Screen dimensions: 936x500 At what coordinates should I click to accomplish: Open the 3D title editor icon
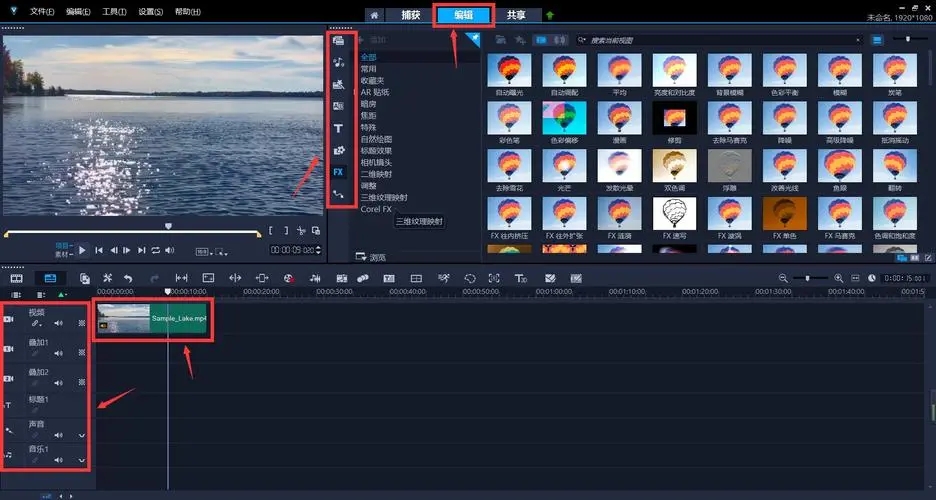[x=521, y=278]
